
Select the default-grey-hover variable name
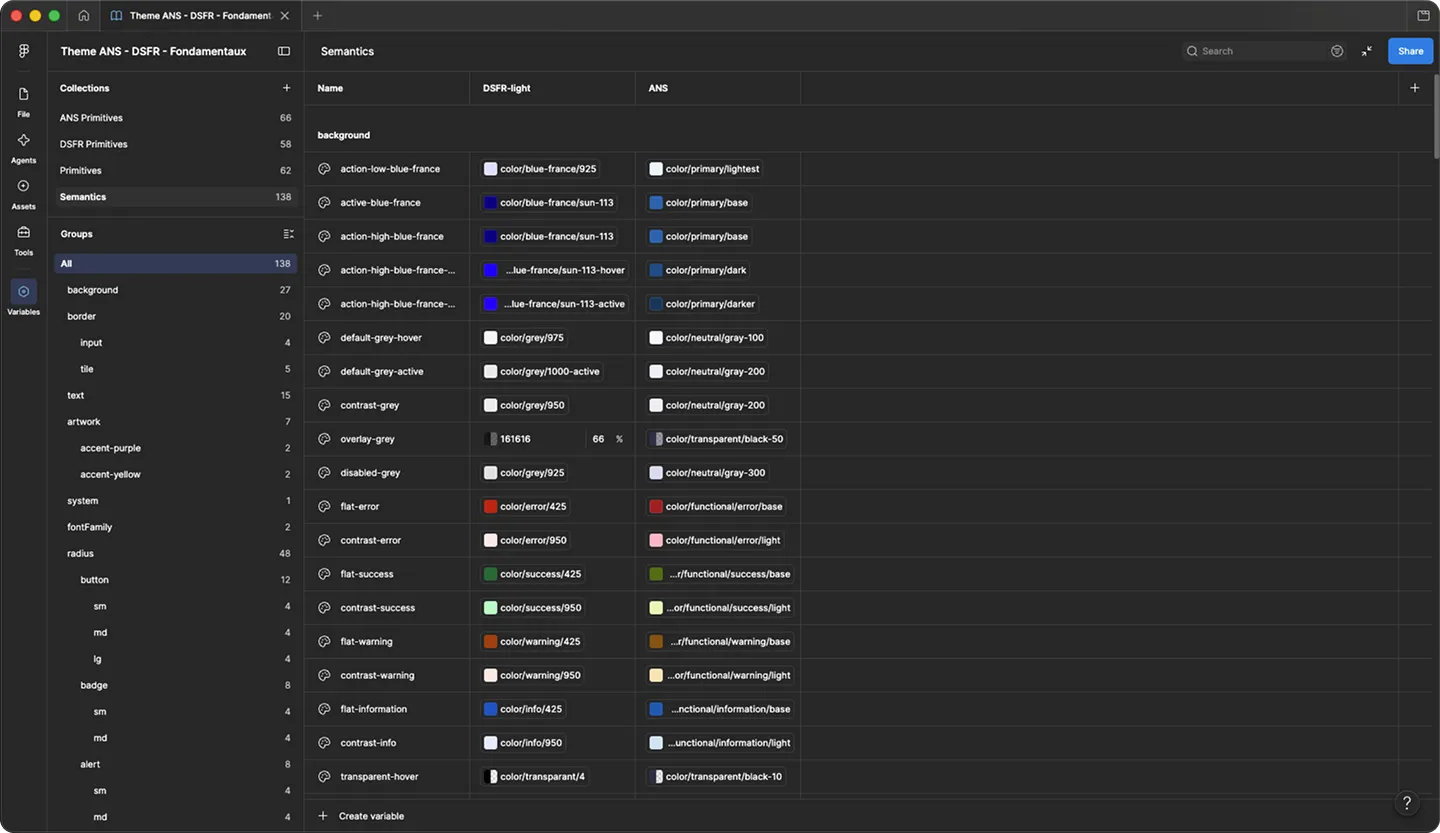coord(381,338)
